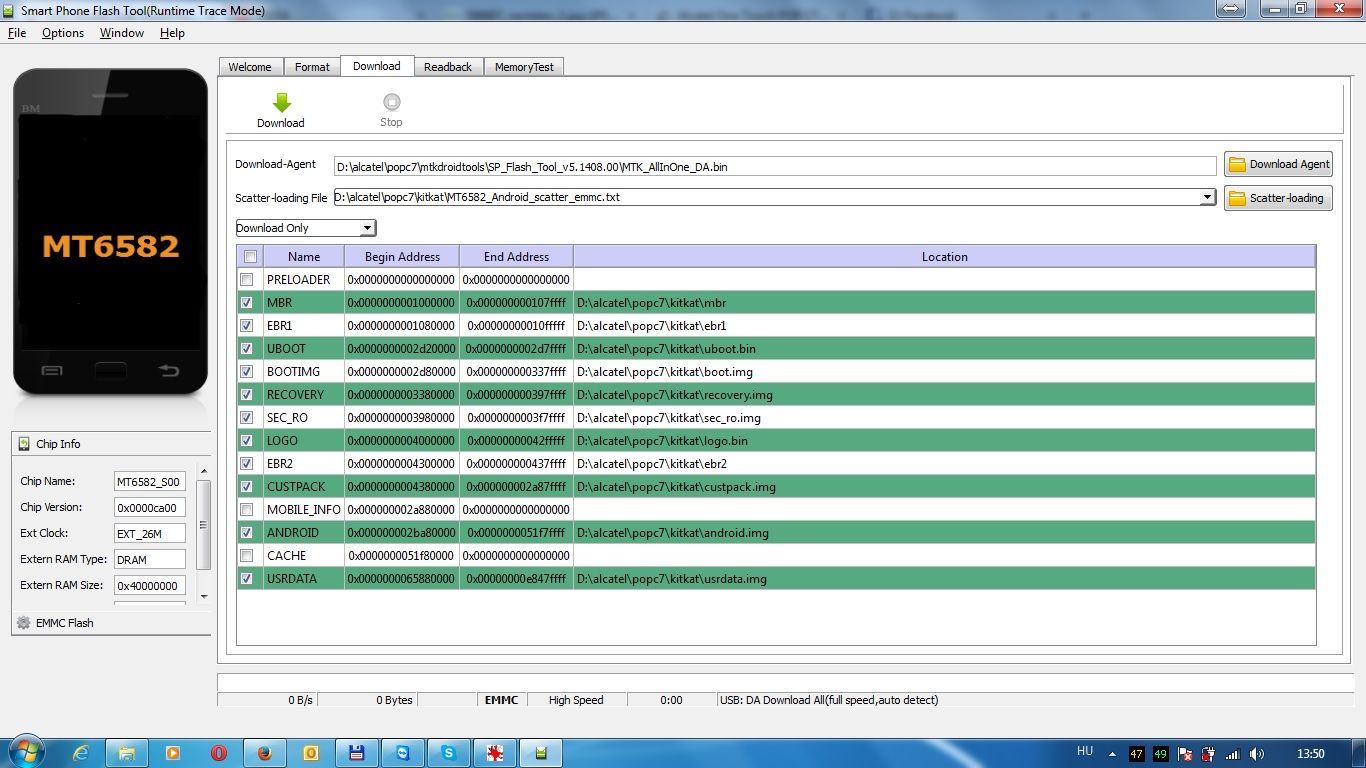This screenshot has height=768, width=1366.
Task: Click the taskbar clock showing 13:50
Action: [1310, 754]
